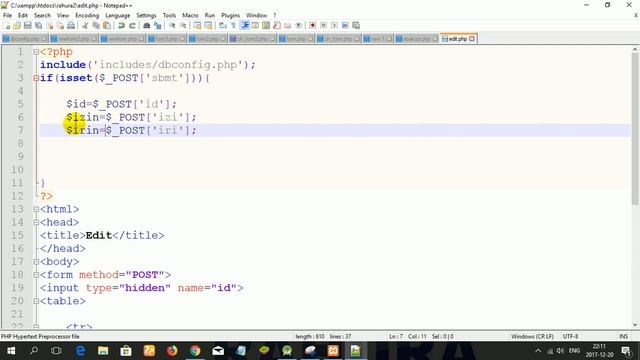
Task: Close the current document via the toolbar Close icon
Action: pos(49,25)
